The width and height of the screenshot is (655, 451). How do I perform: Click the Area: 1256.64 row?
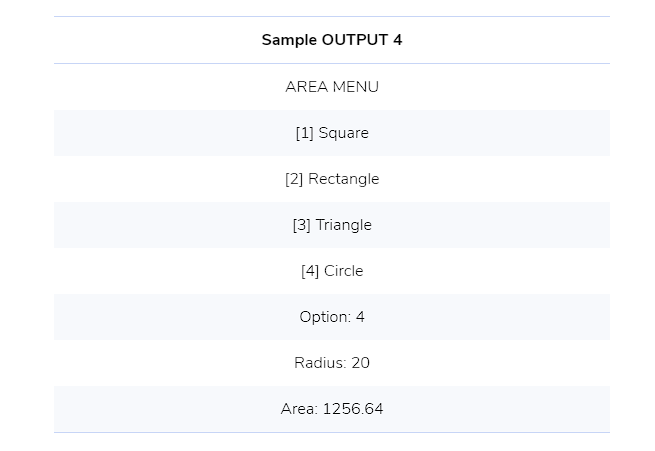[332, 409]
